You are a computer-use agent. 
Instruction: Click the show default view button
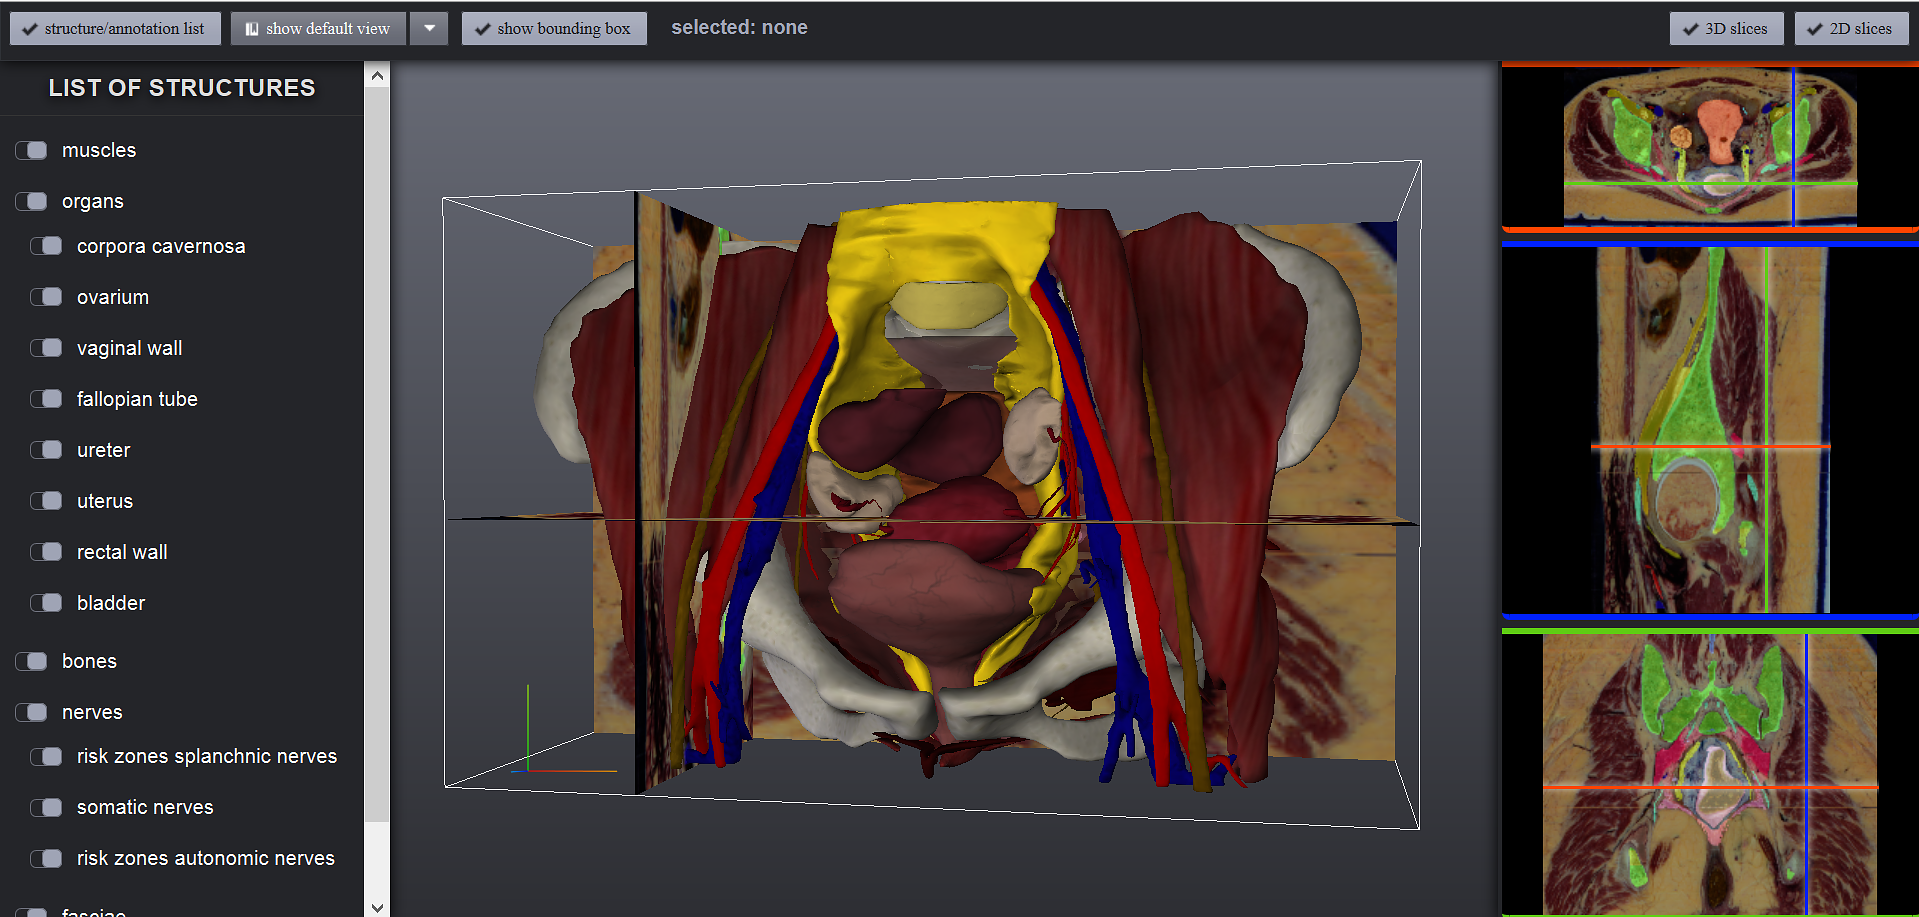coord(318,28)
